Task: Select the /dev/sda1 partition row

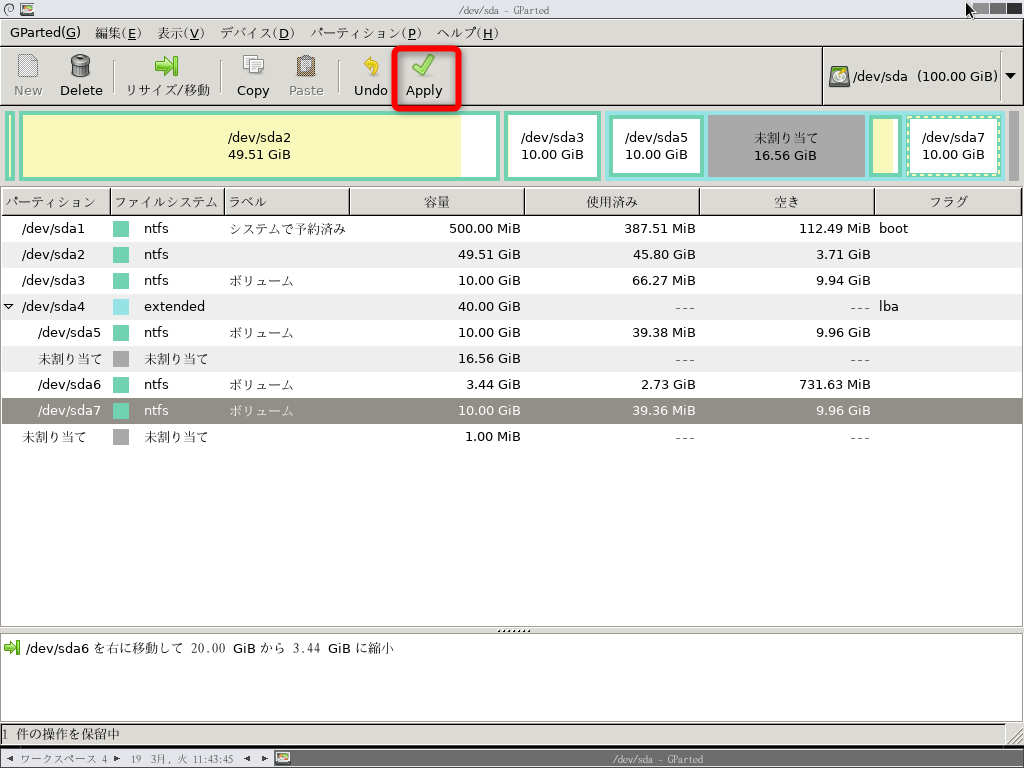Action: coord(511,229)
